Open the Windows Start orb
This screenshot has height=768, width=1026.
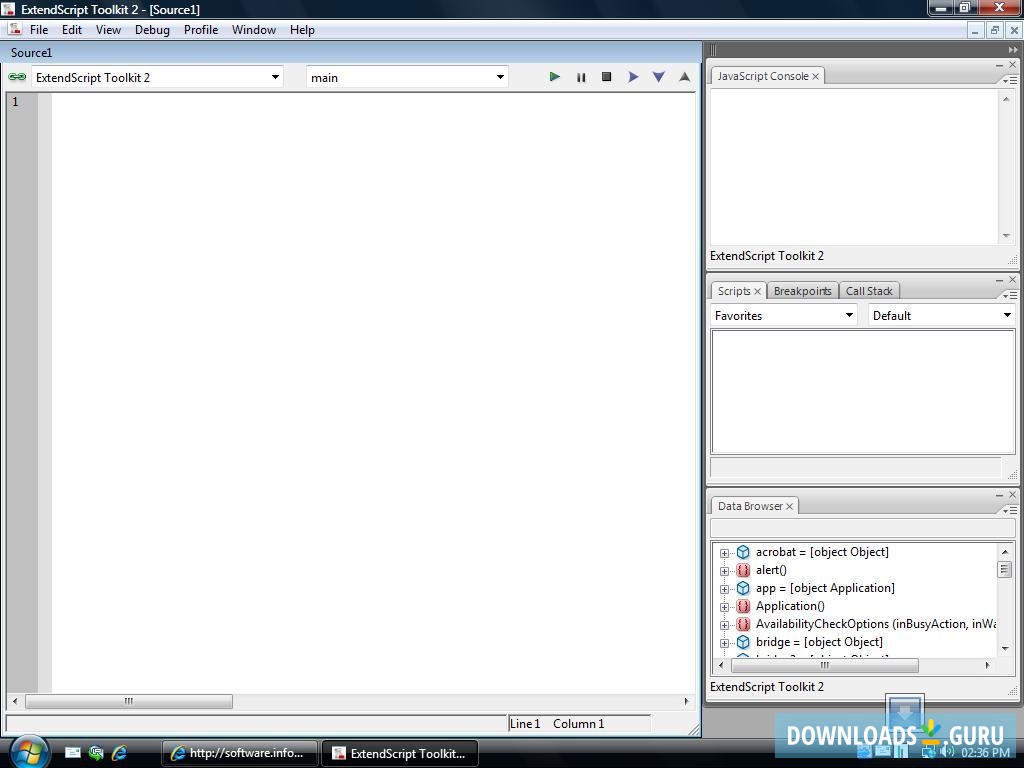coord(29,752)
